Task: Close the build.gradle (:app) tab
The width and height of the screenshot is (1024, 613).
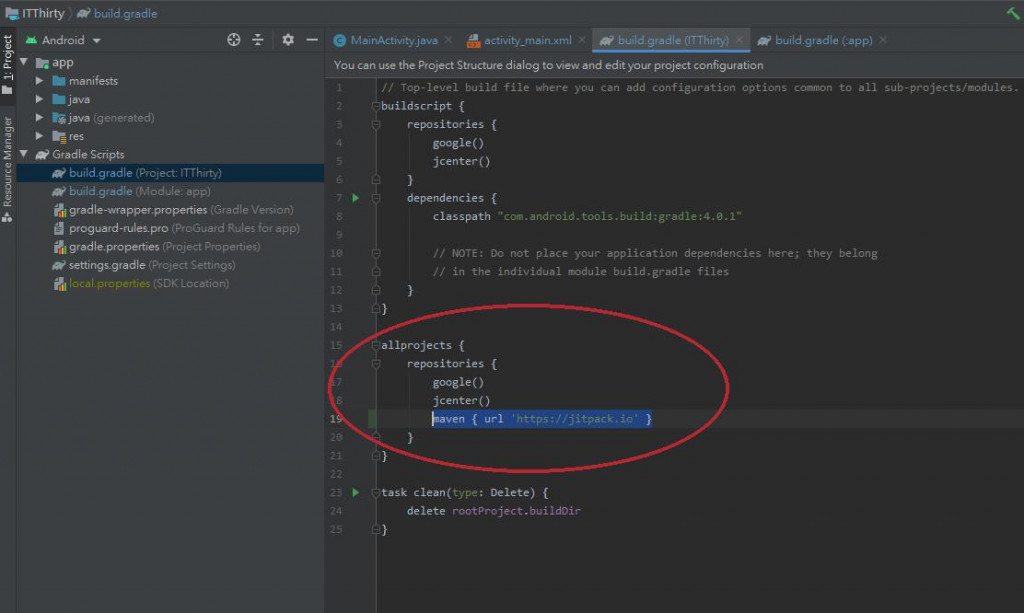Action: coord(882,40)
